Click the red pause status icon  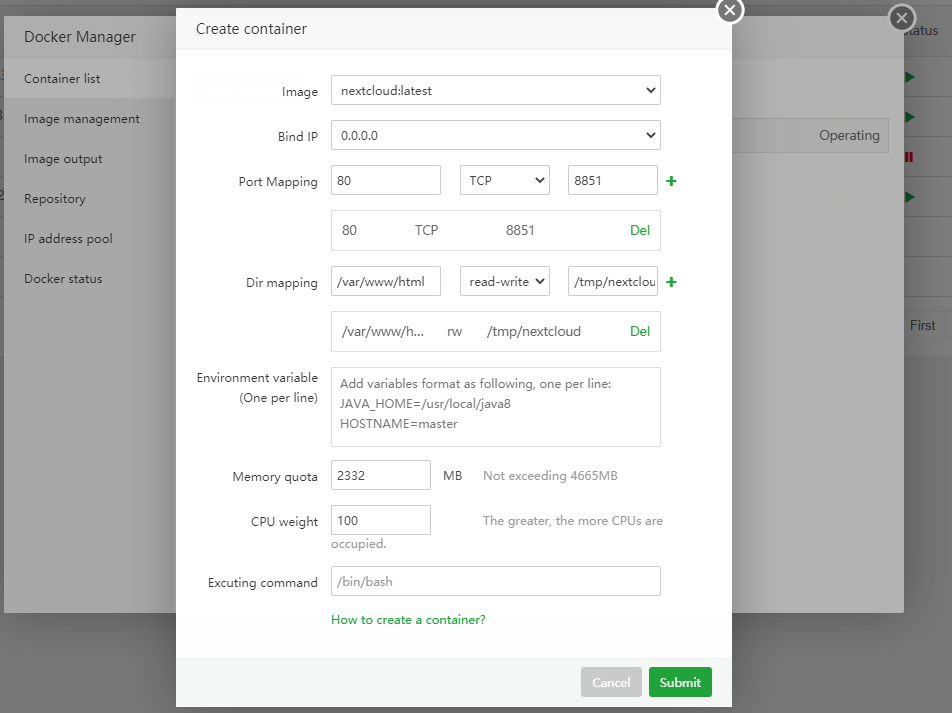(909, 157)
